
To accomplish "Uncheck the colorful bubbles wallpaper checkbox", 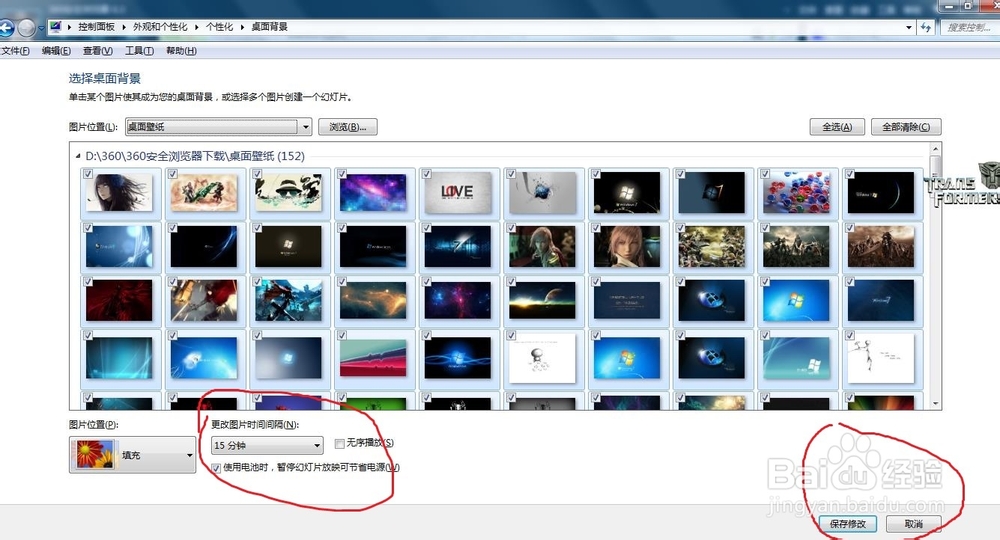I will point(765,173).
